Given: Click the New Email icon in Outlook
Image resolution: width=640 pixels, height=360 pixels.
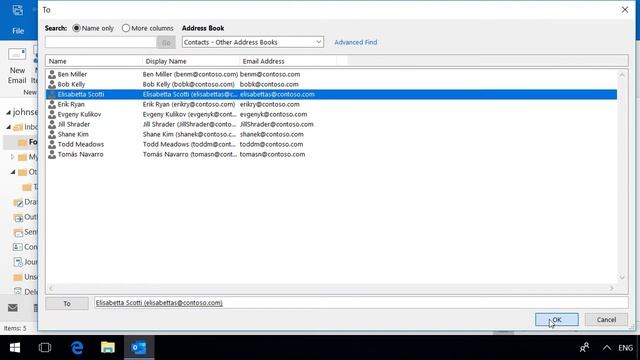Looking at the screenshot, I should point(17,54).
